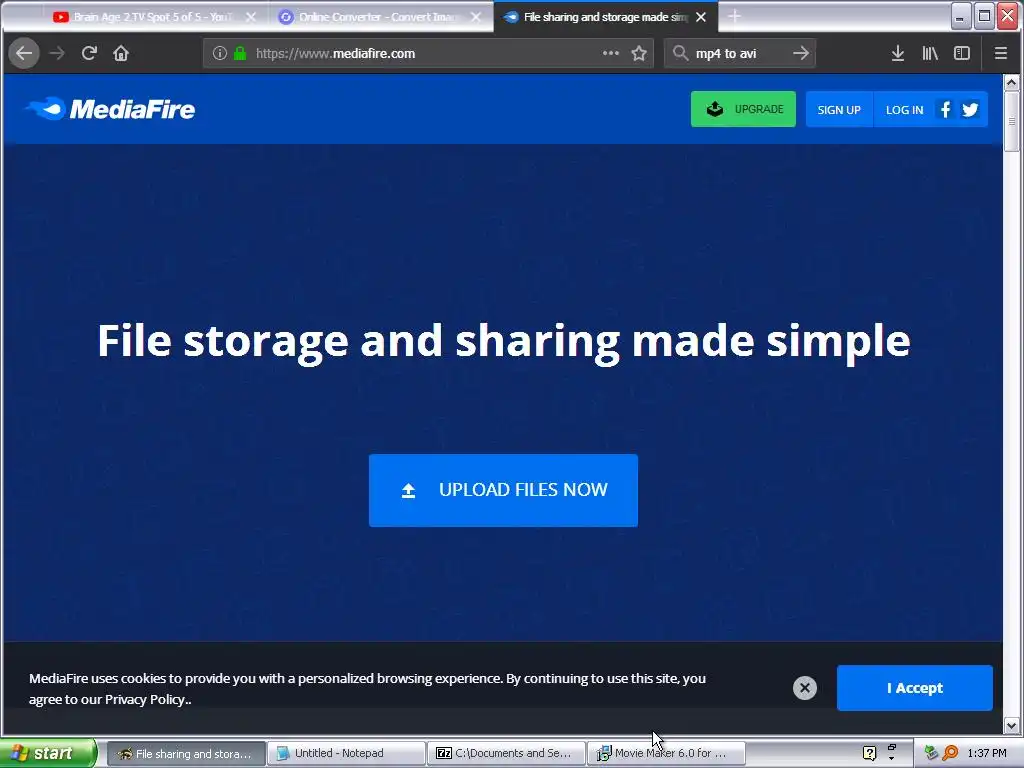Click UPLOAD FILES NOW button
The width and height of the screenshot is (1024, 768).
tap(503, 490)
